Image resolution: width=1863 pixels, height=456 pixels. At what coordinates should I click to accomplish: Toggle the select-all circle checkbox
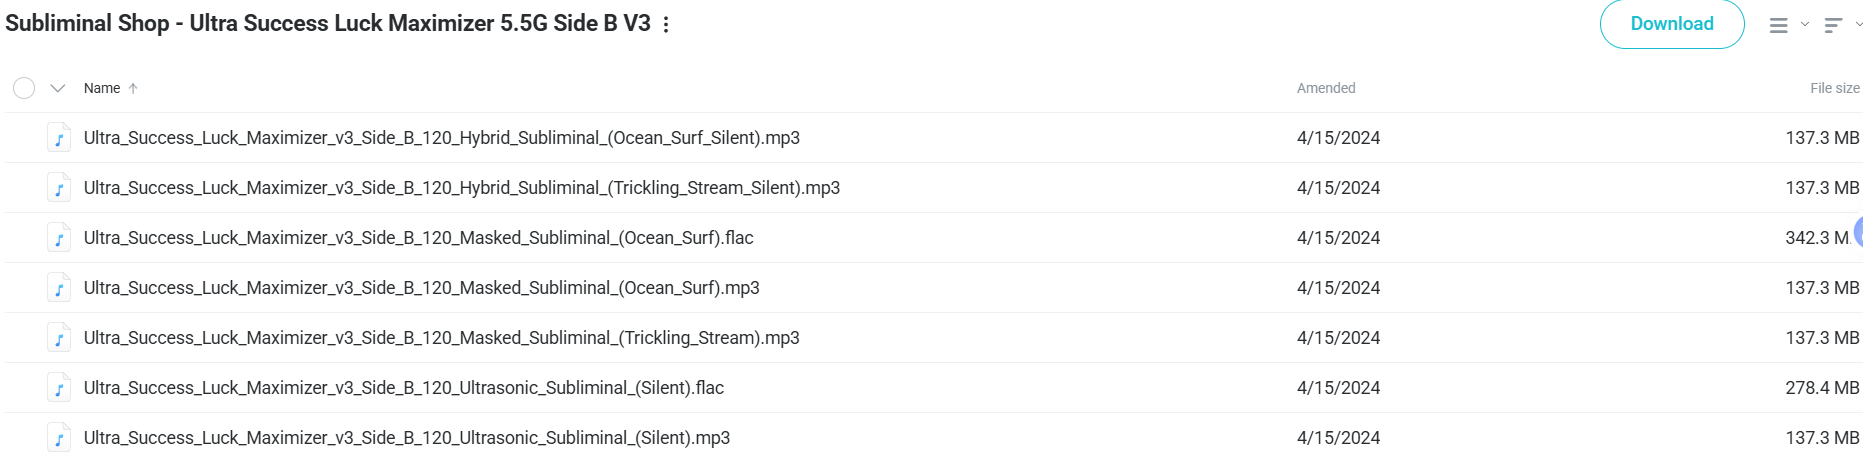[x=24, y=88]
